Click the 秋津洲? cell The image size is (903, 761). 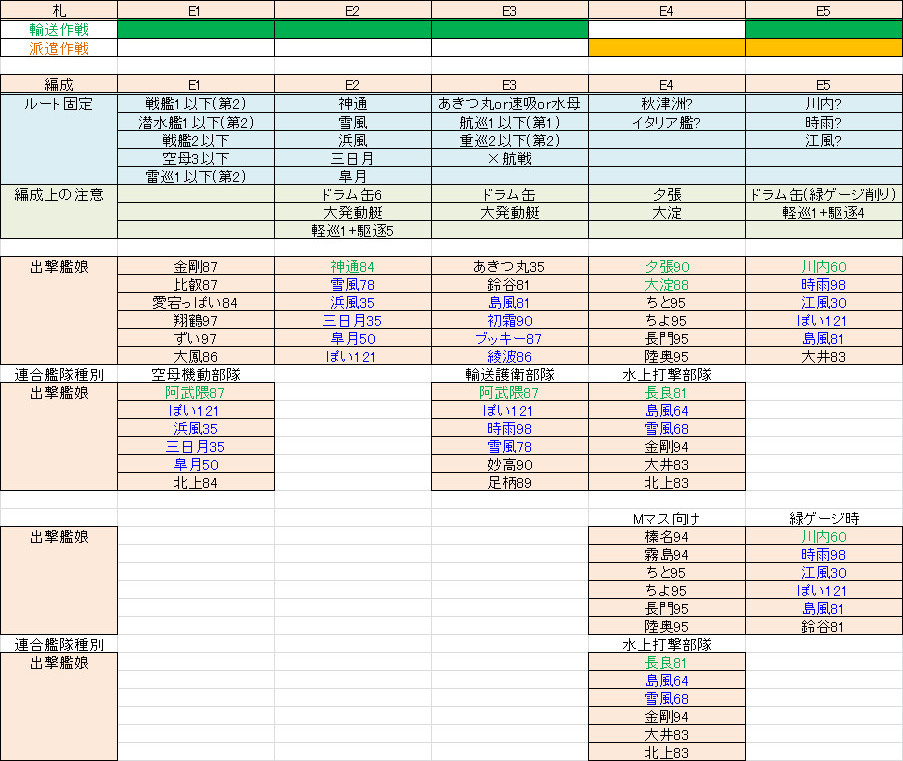667,104
